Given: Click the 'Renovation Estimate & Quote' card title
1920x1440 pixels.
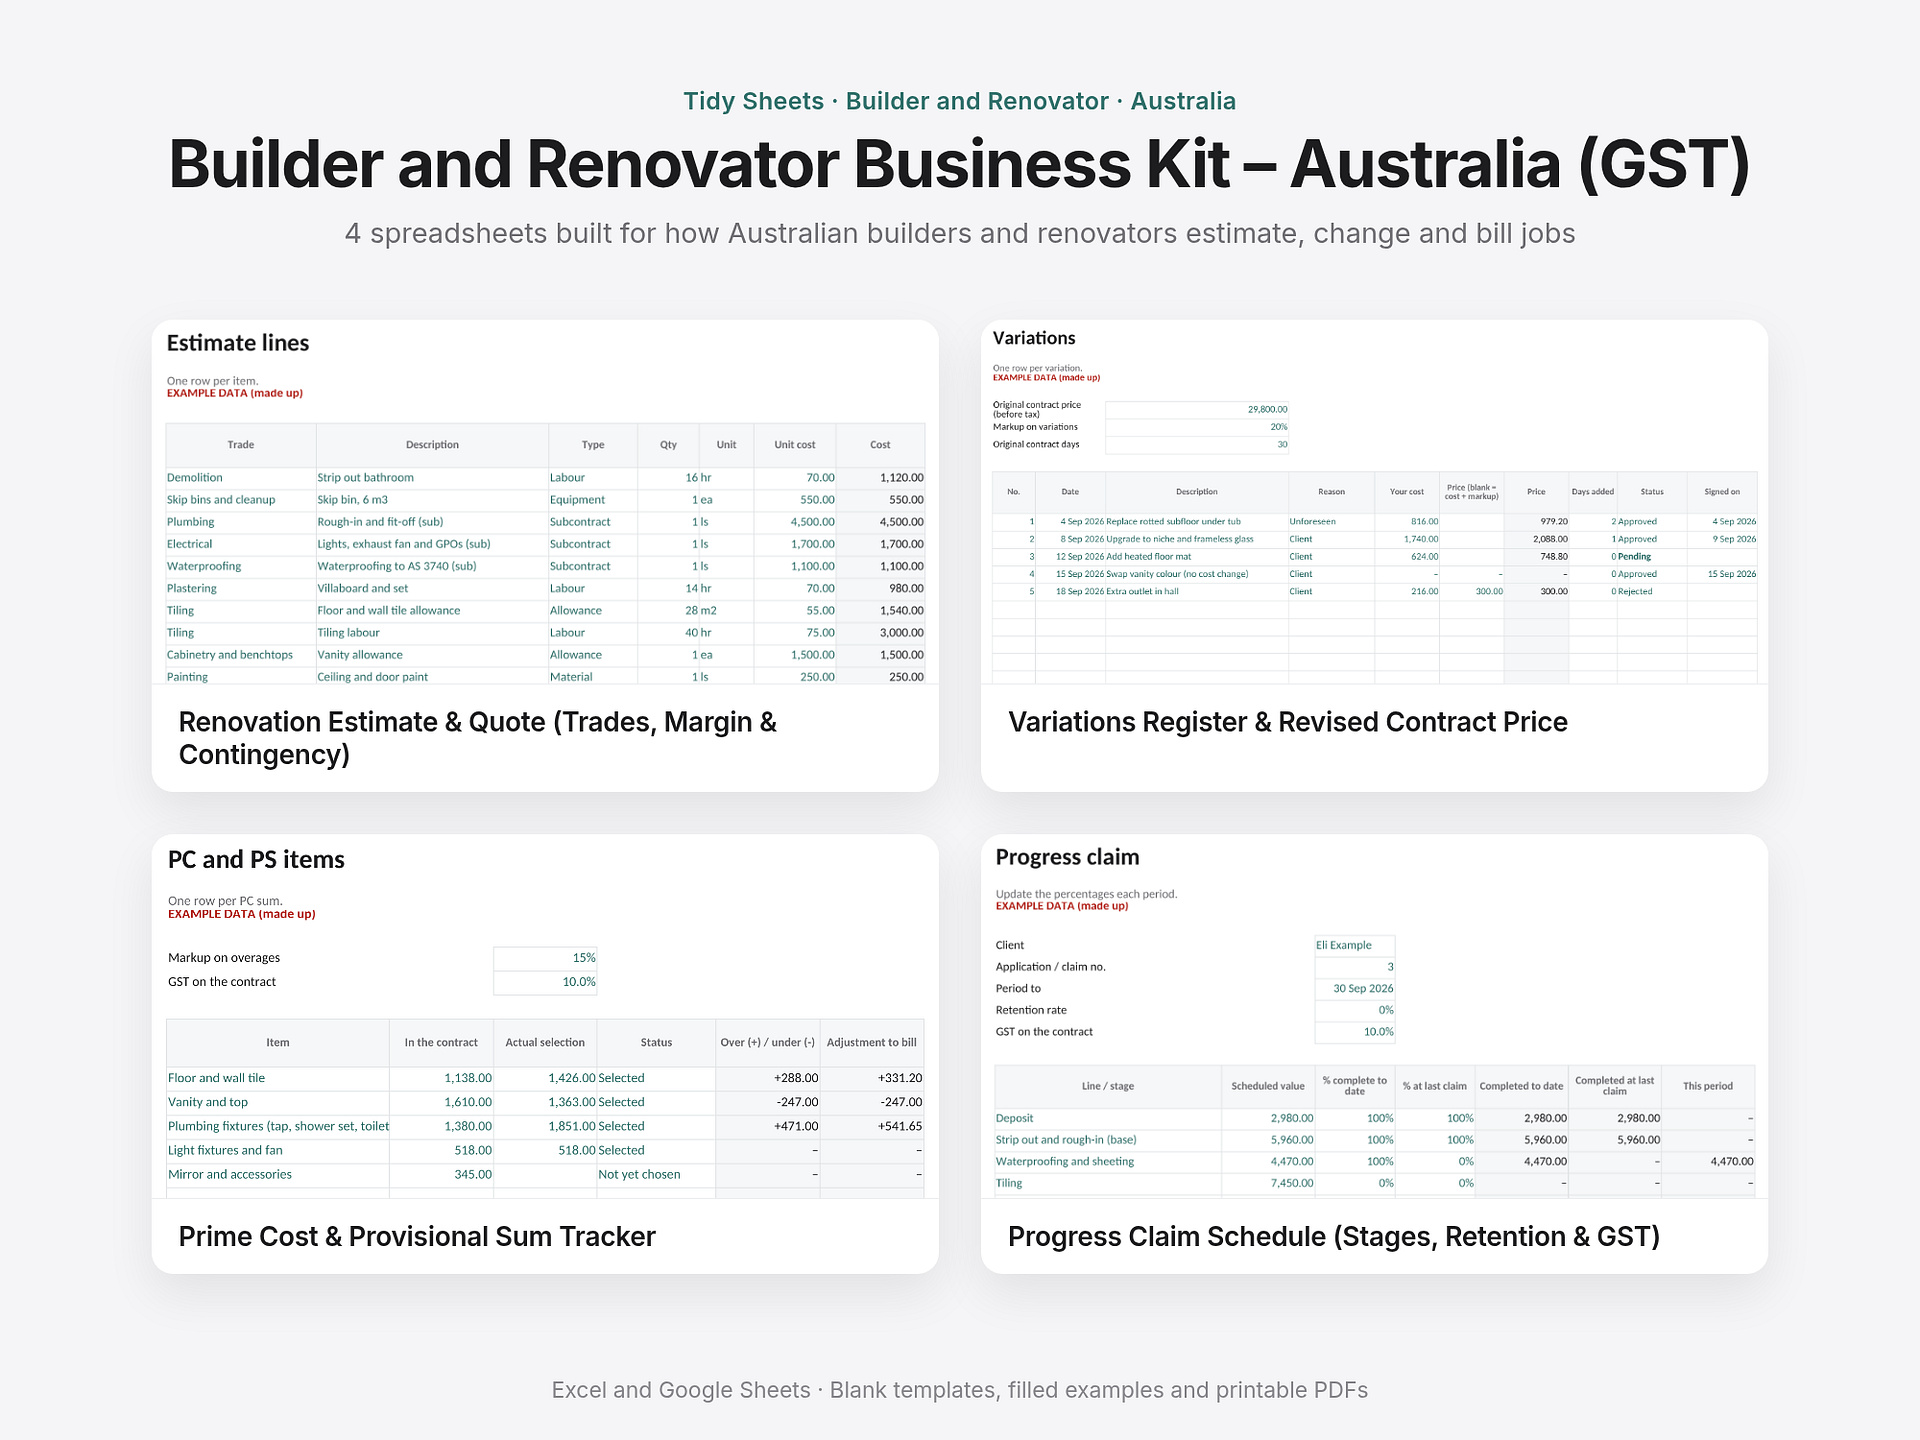Looking at the screenshot, I should click(478, 738).
